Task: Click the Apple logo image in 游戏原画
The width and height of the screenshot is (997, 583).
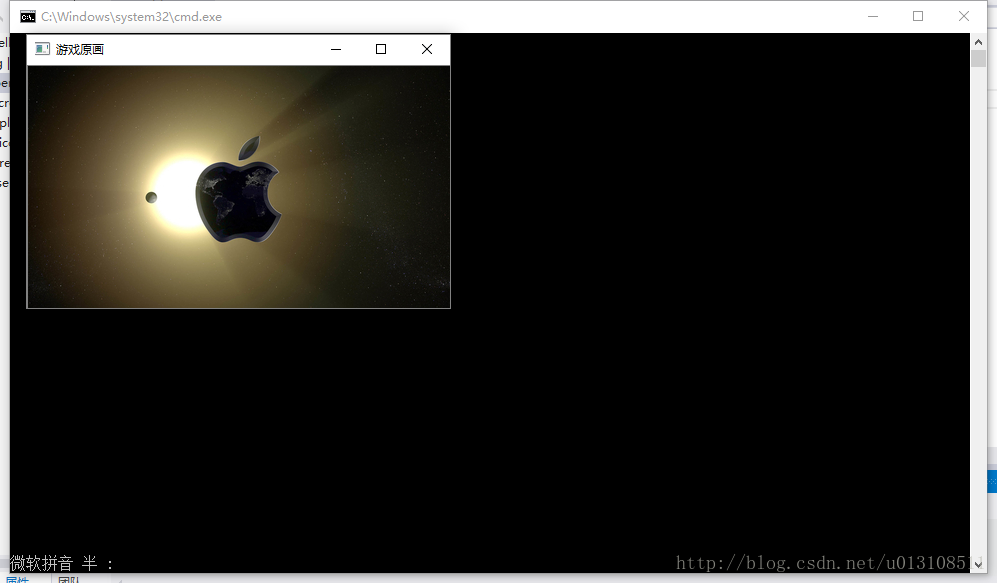Action: pyautogui.click(x=238, y=189)
